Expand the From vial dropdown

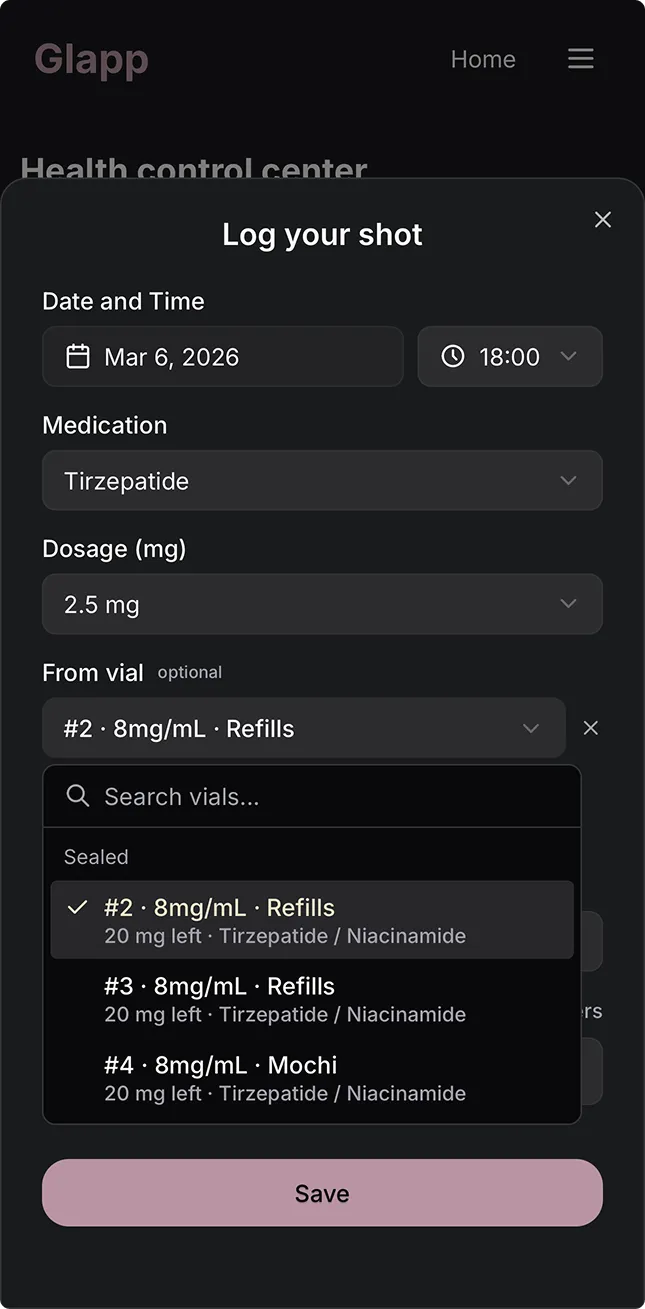click(x=304, y=728)
